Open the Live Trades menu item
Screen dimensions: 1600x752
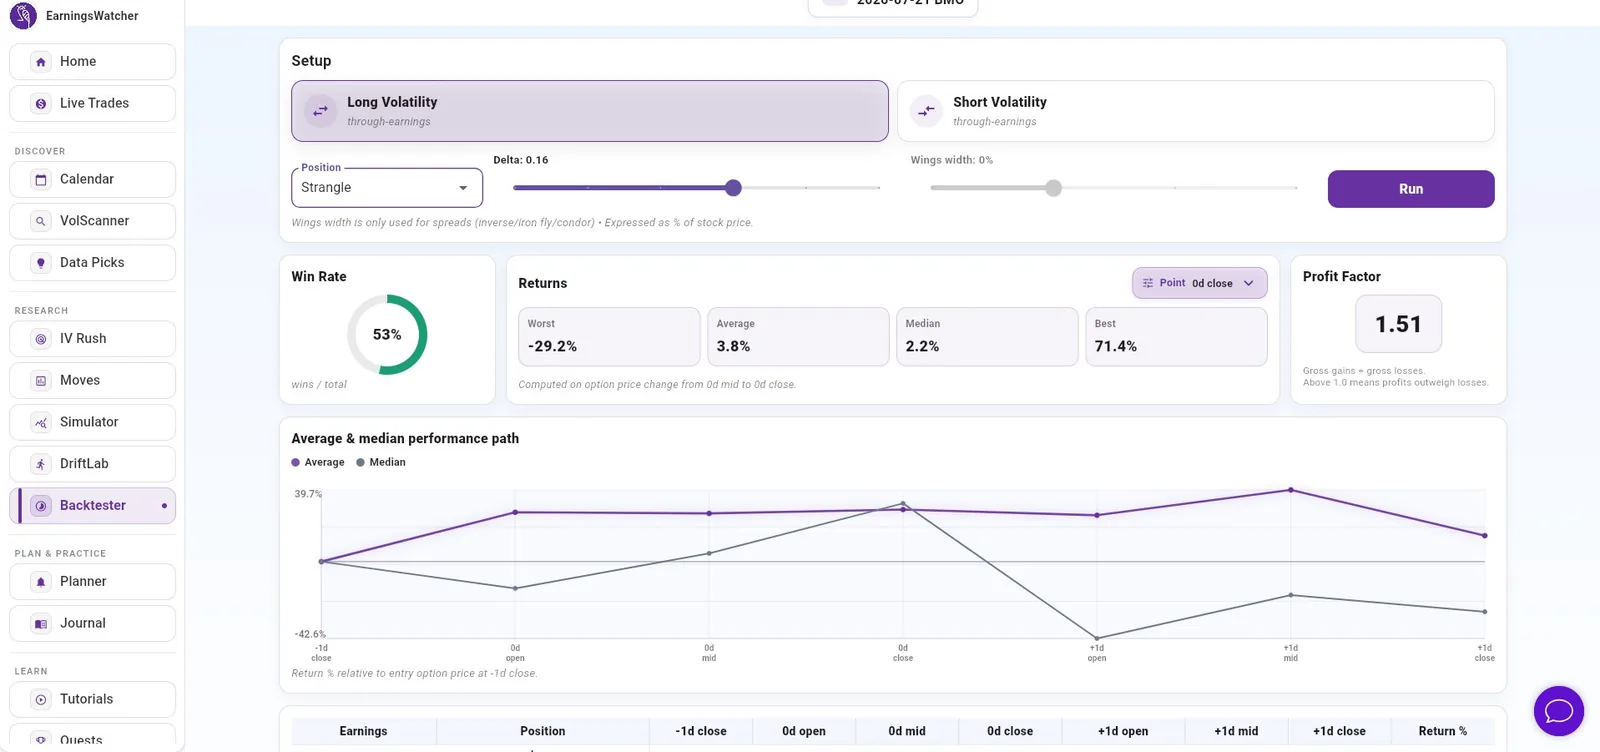pyautogui.click(x=92, y=104)
